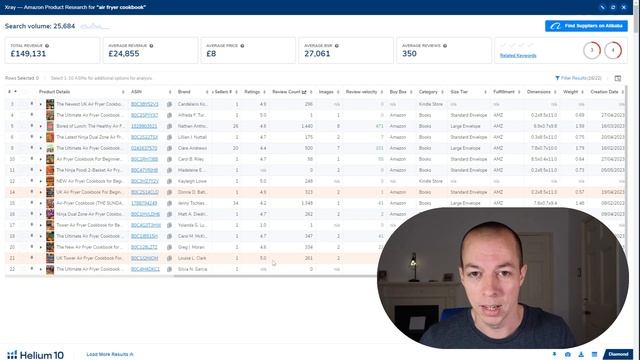Expand row 8 by Clare Andrews
640x360 pixels.
pos(41,149)
